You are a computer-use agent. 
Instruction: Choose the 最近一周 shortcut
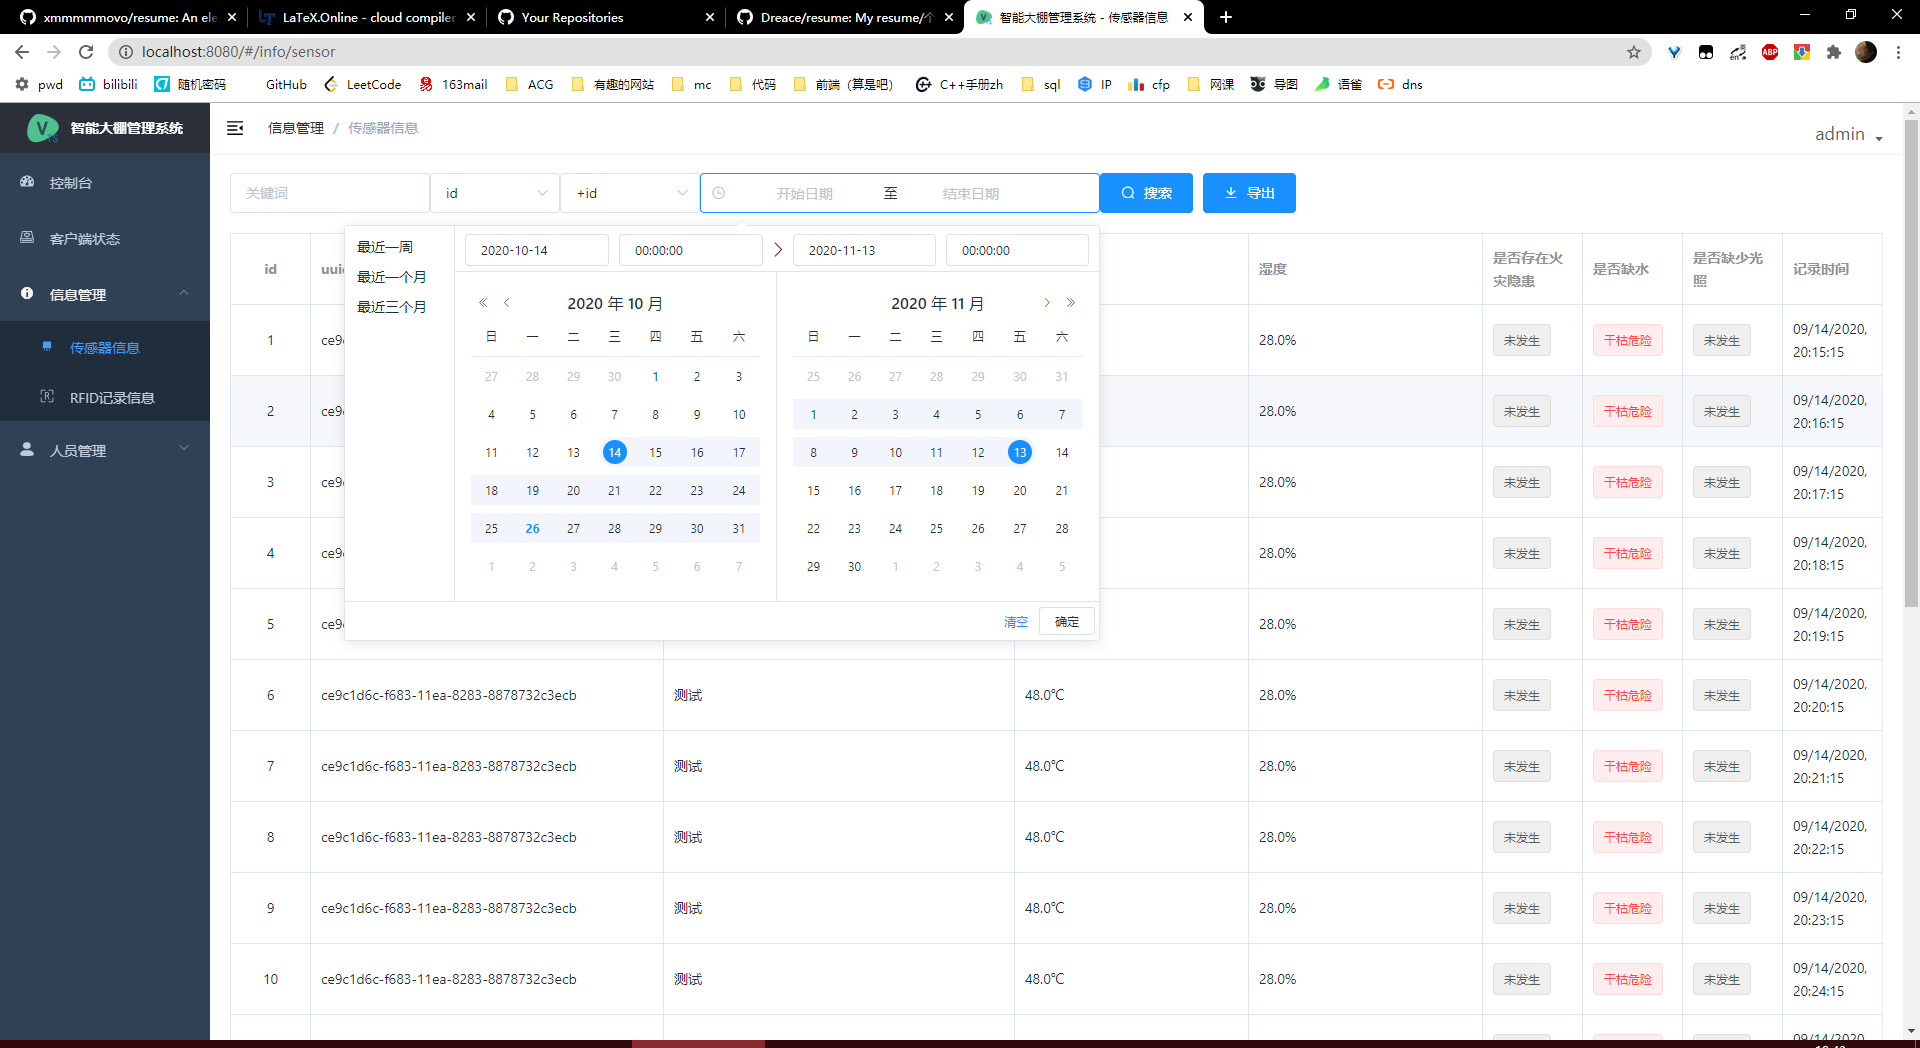pyautogui.click(x=385, y=247)
